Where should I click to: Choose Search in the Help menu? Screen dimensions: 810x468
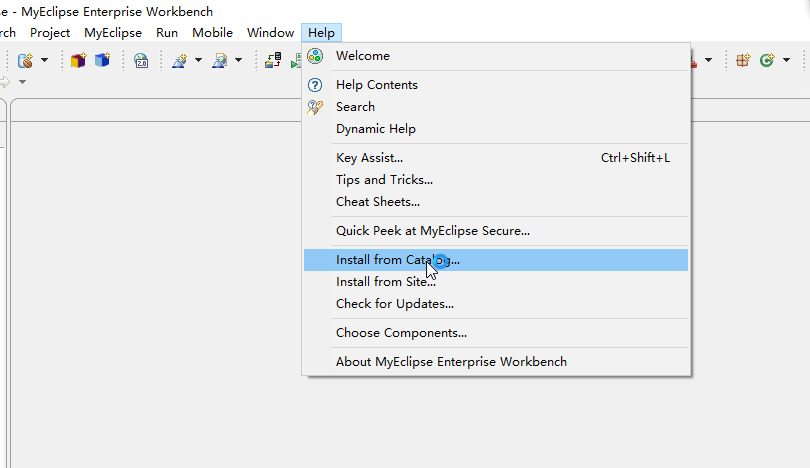click(355, 107)
